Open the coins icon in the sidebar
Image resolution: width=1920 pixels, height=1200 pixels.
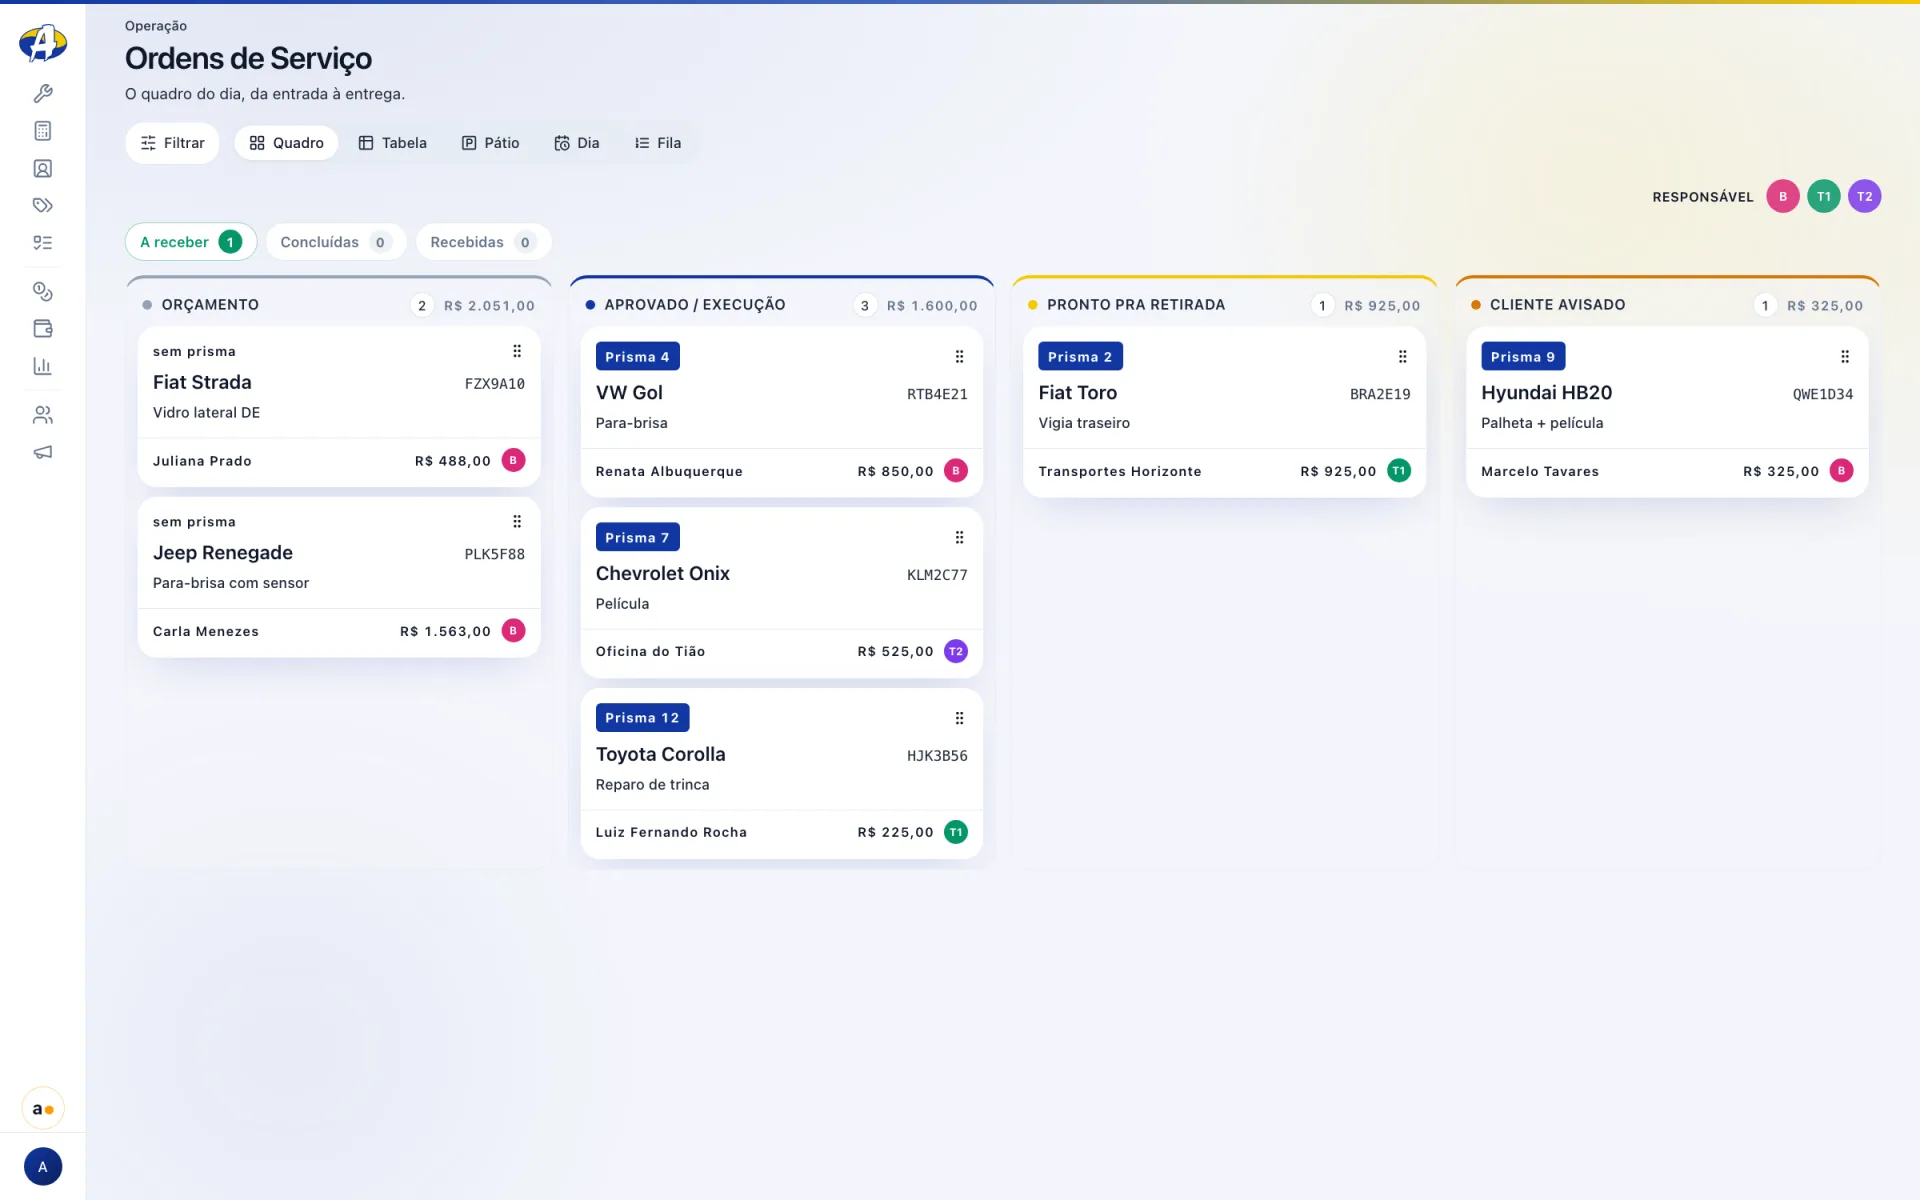point(43,291)
